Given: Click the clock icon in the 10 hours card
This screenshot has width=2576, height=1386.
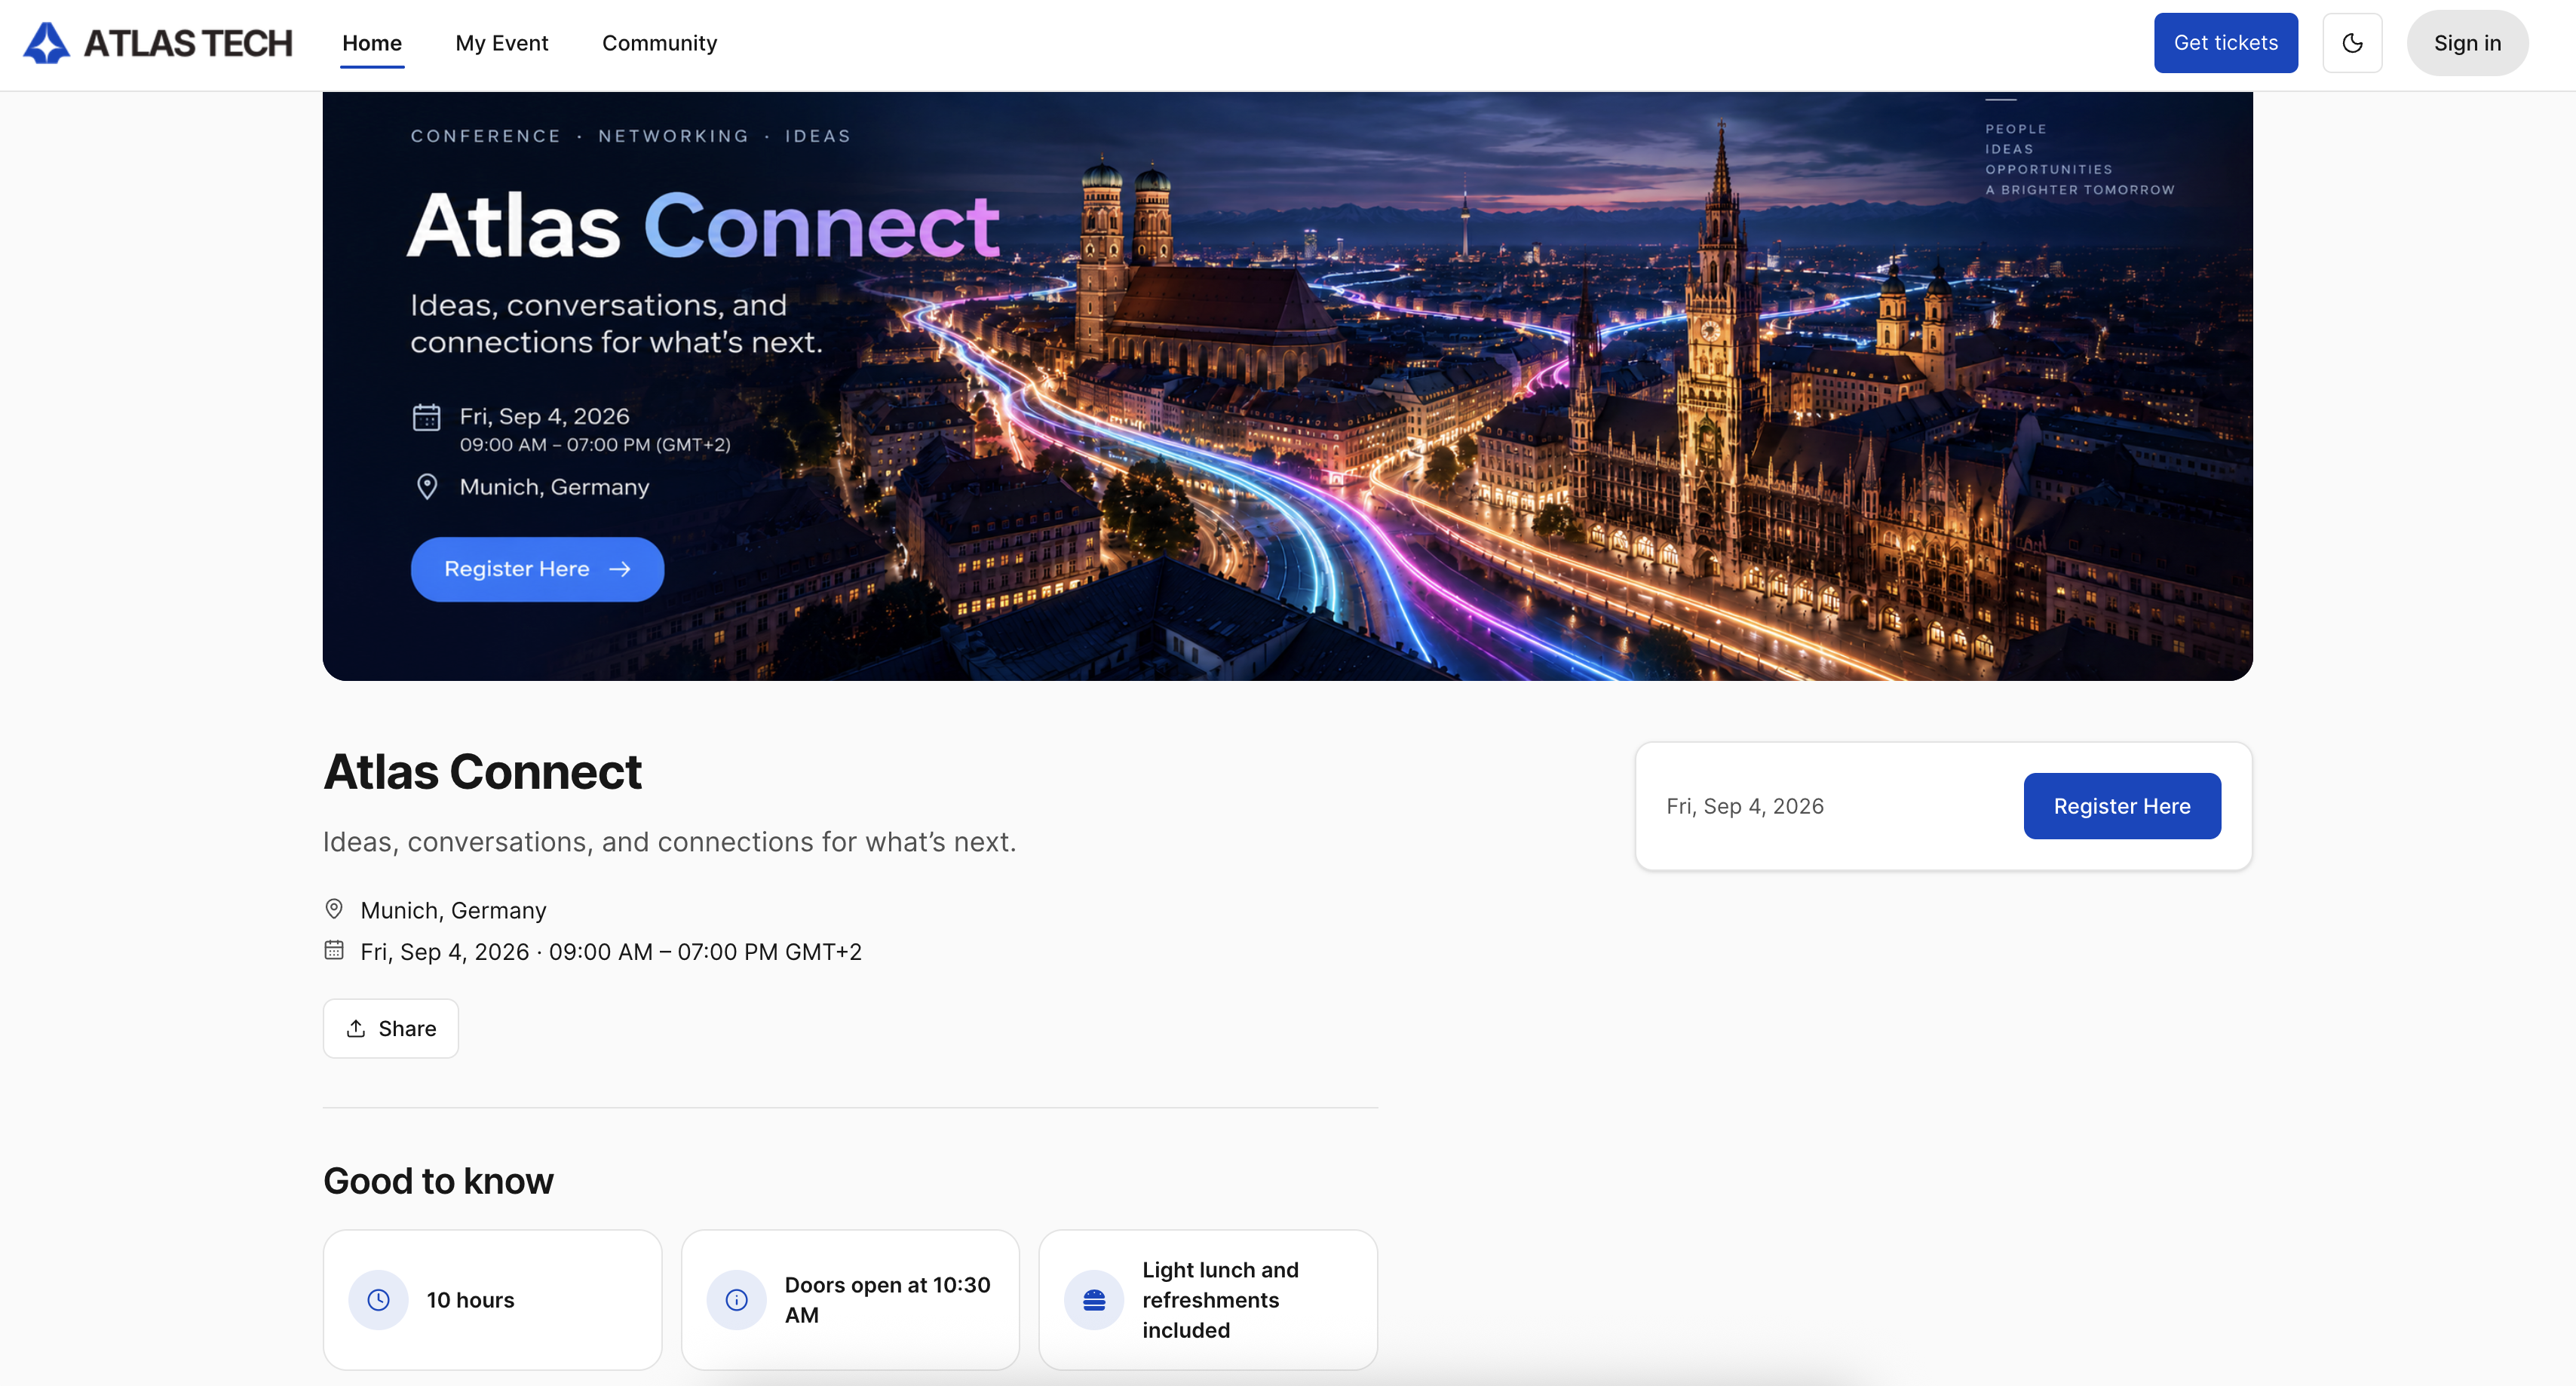Looking at the screenshot, I should click(x=378, y=1299).
